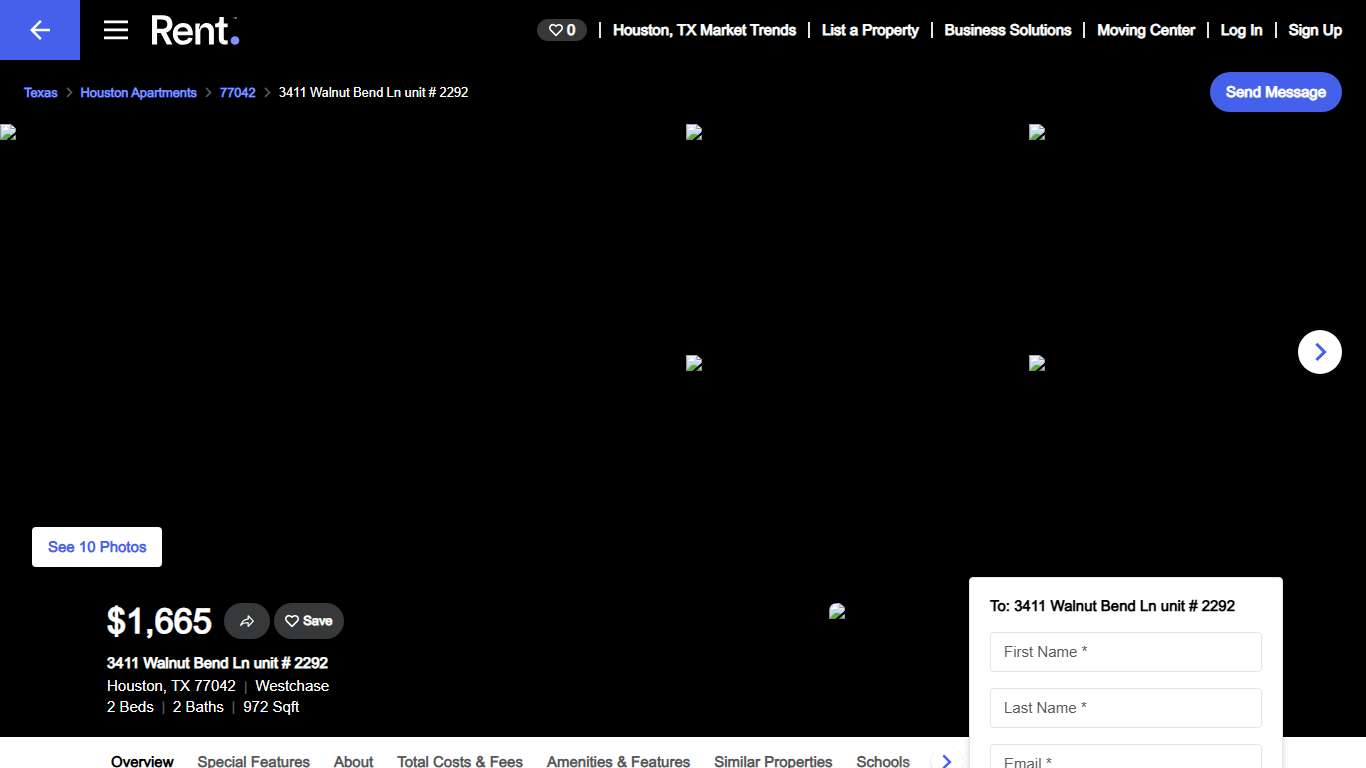Click the Log In link

tap(1241, 30)
